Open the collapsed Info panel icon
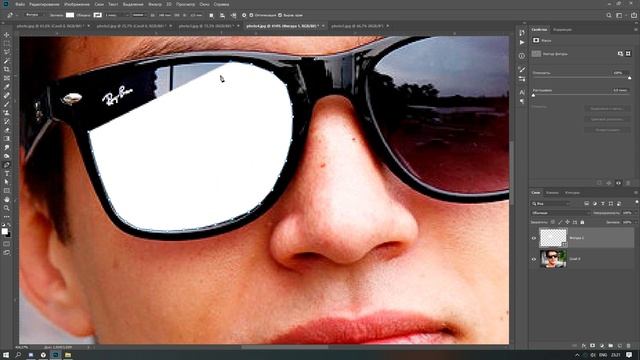This screenshot has width=640, height=360. pos(522,56)
